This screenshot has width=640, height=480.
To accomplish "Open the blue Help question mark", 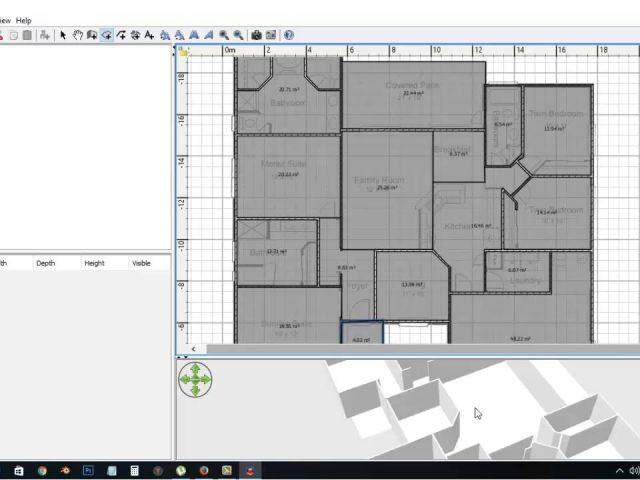I will 289,35.
